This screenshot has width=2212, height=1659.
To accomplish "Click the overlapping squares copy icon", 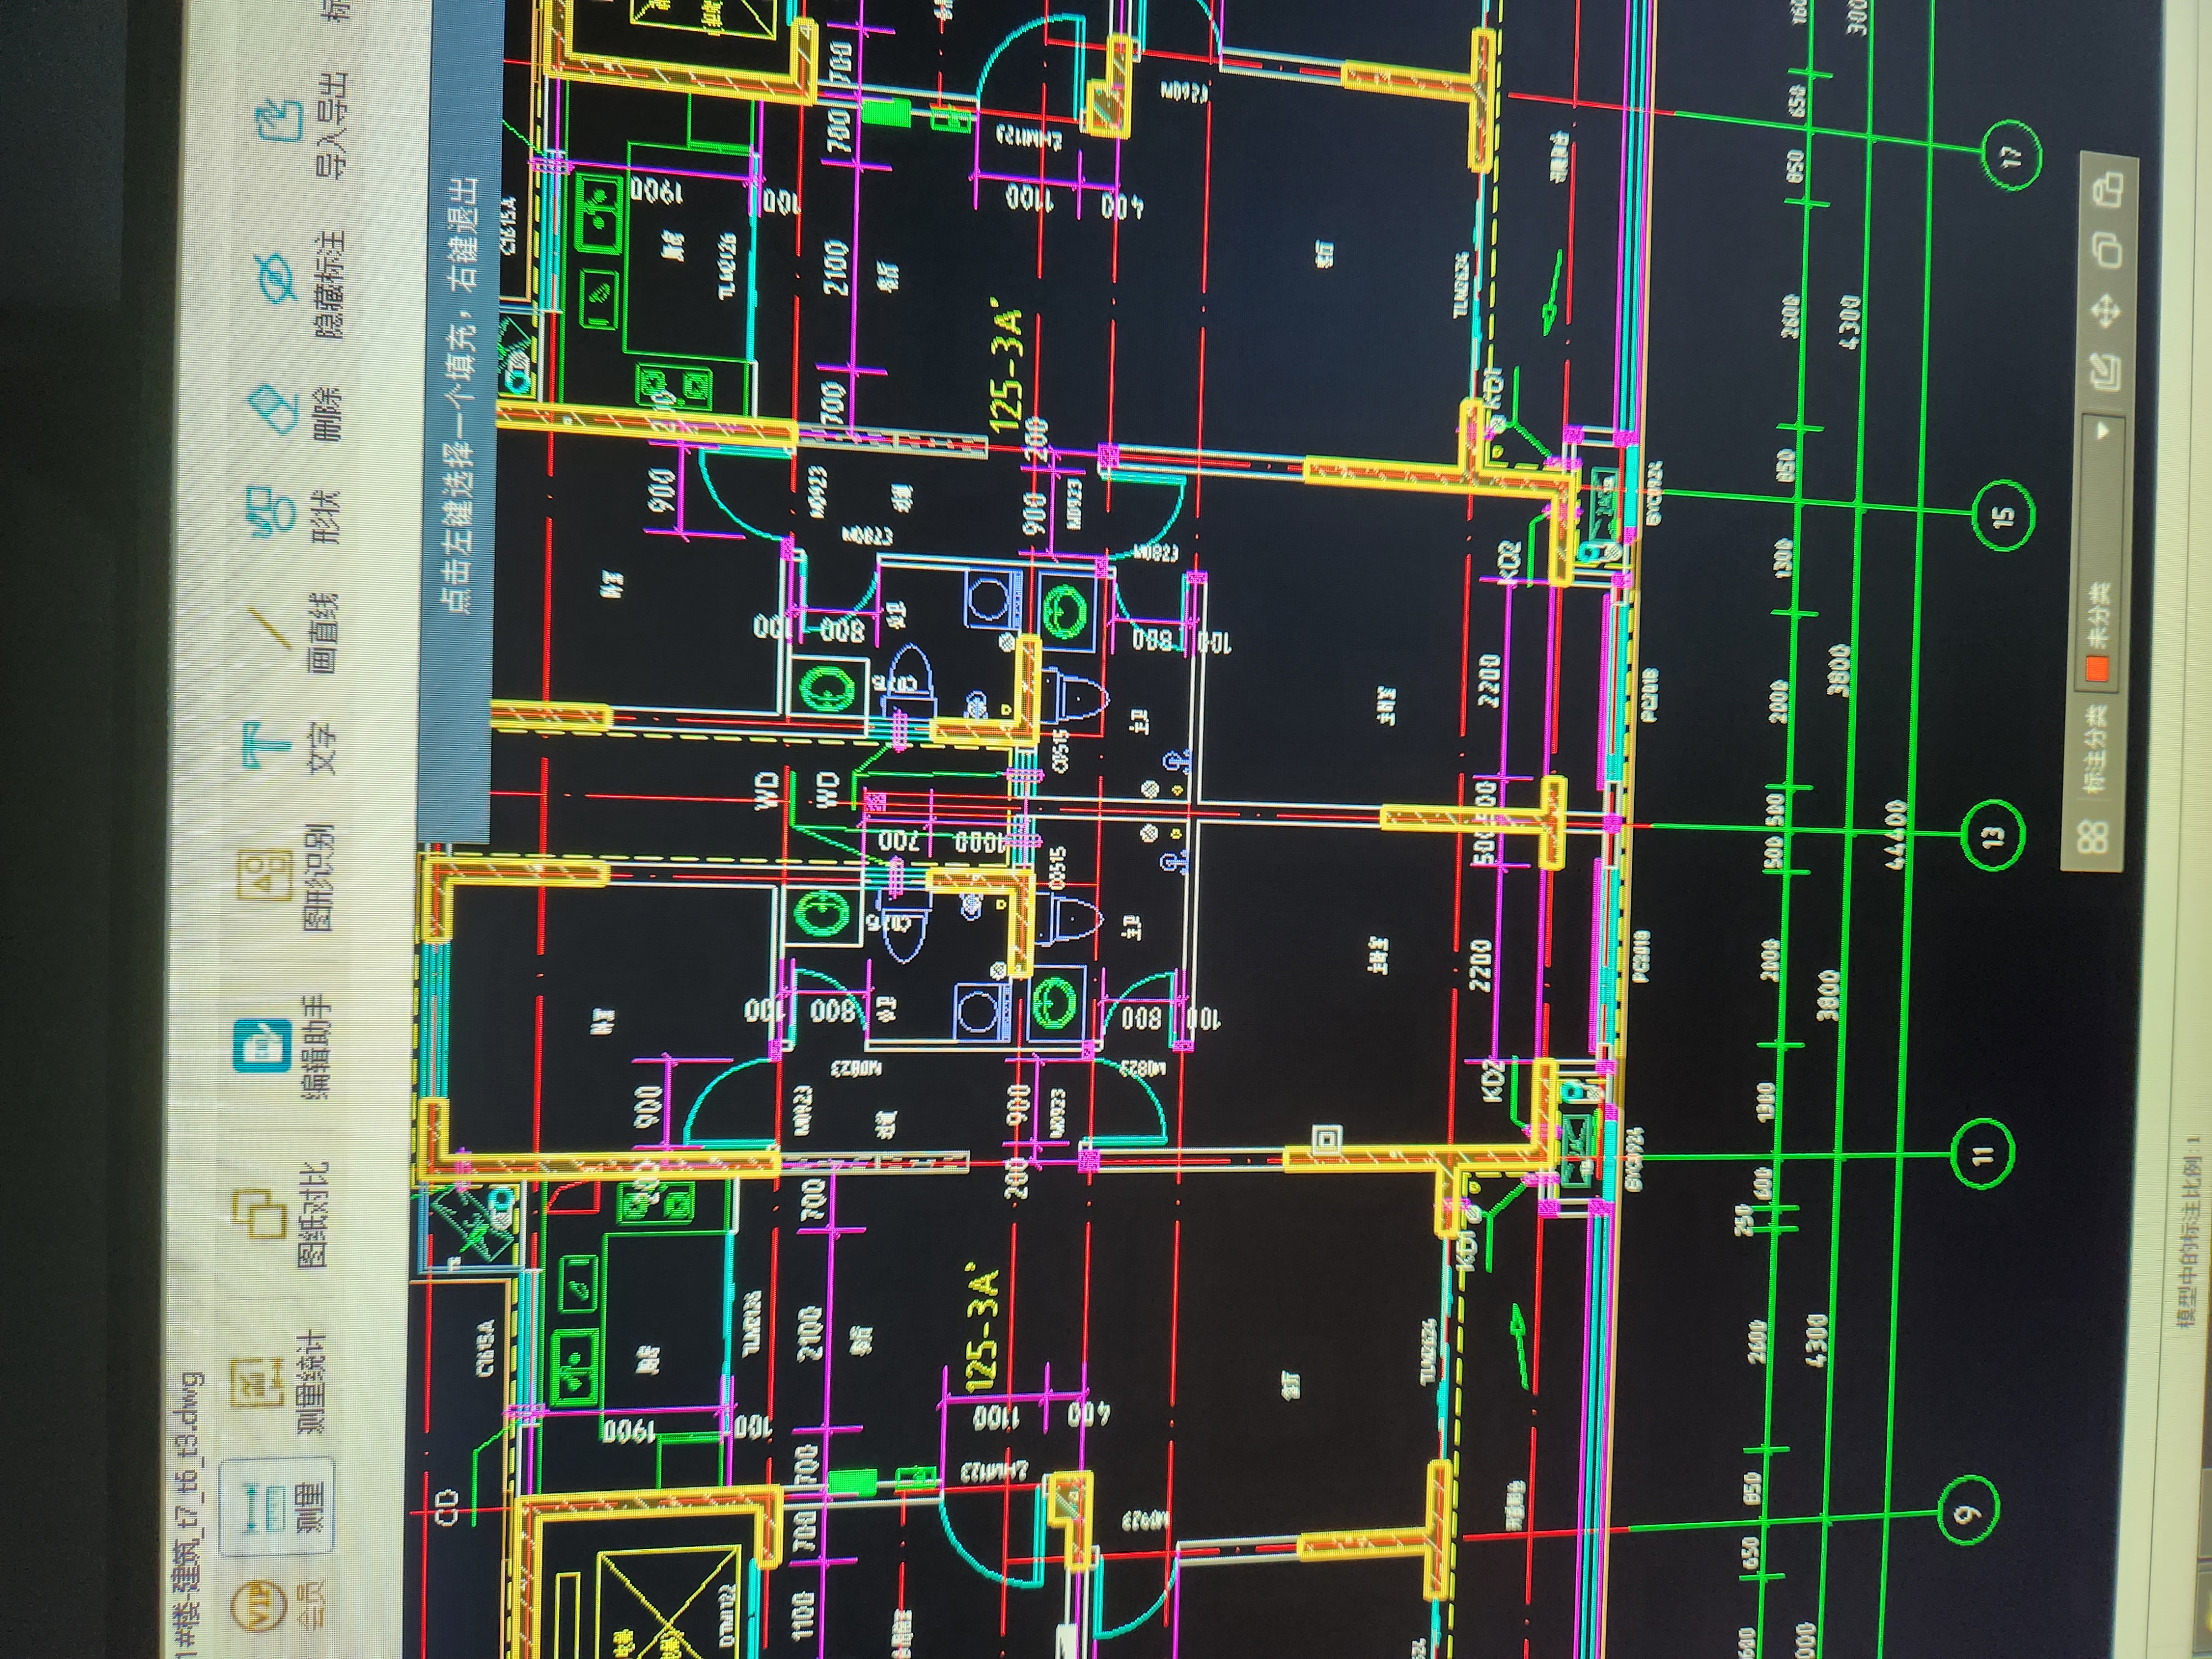I will 2108,249.
